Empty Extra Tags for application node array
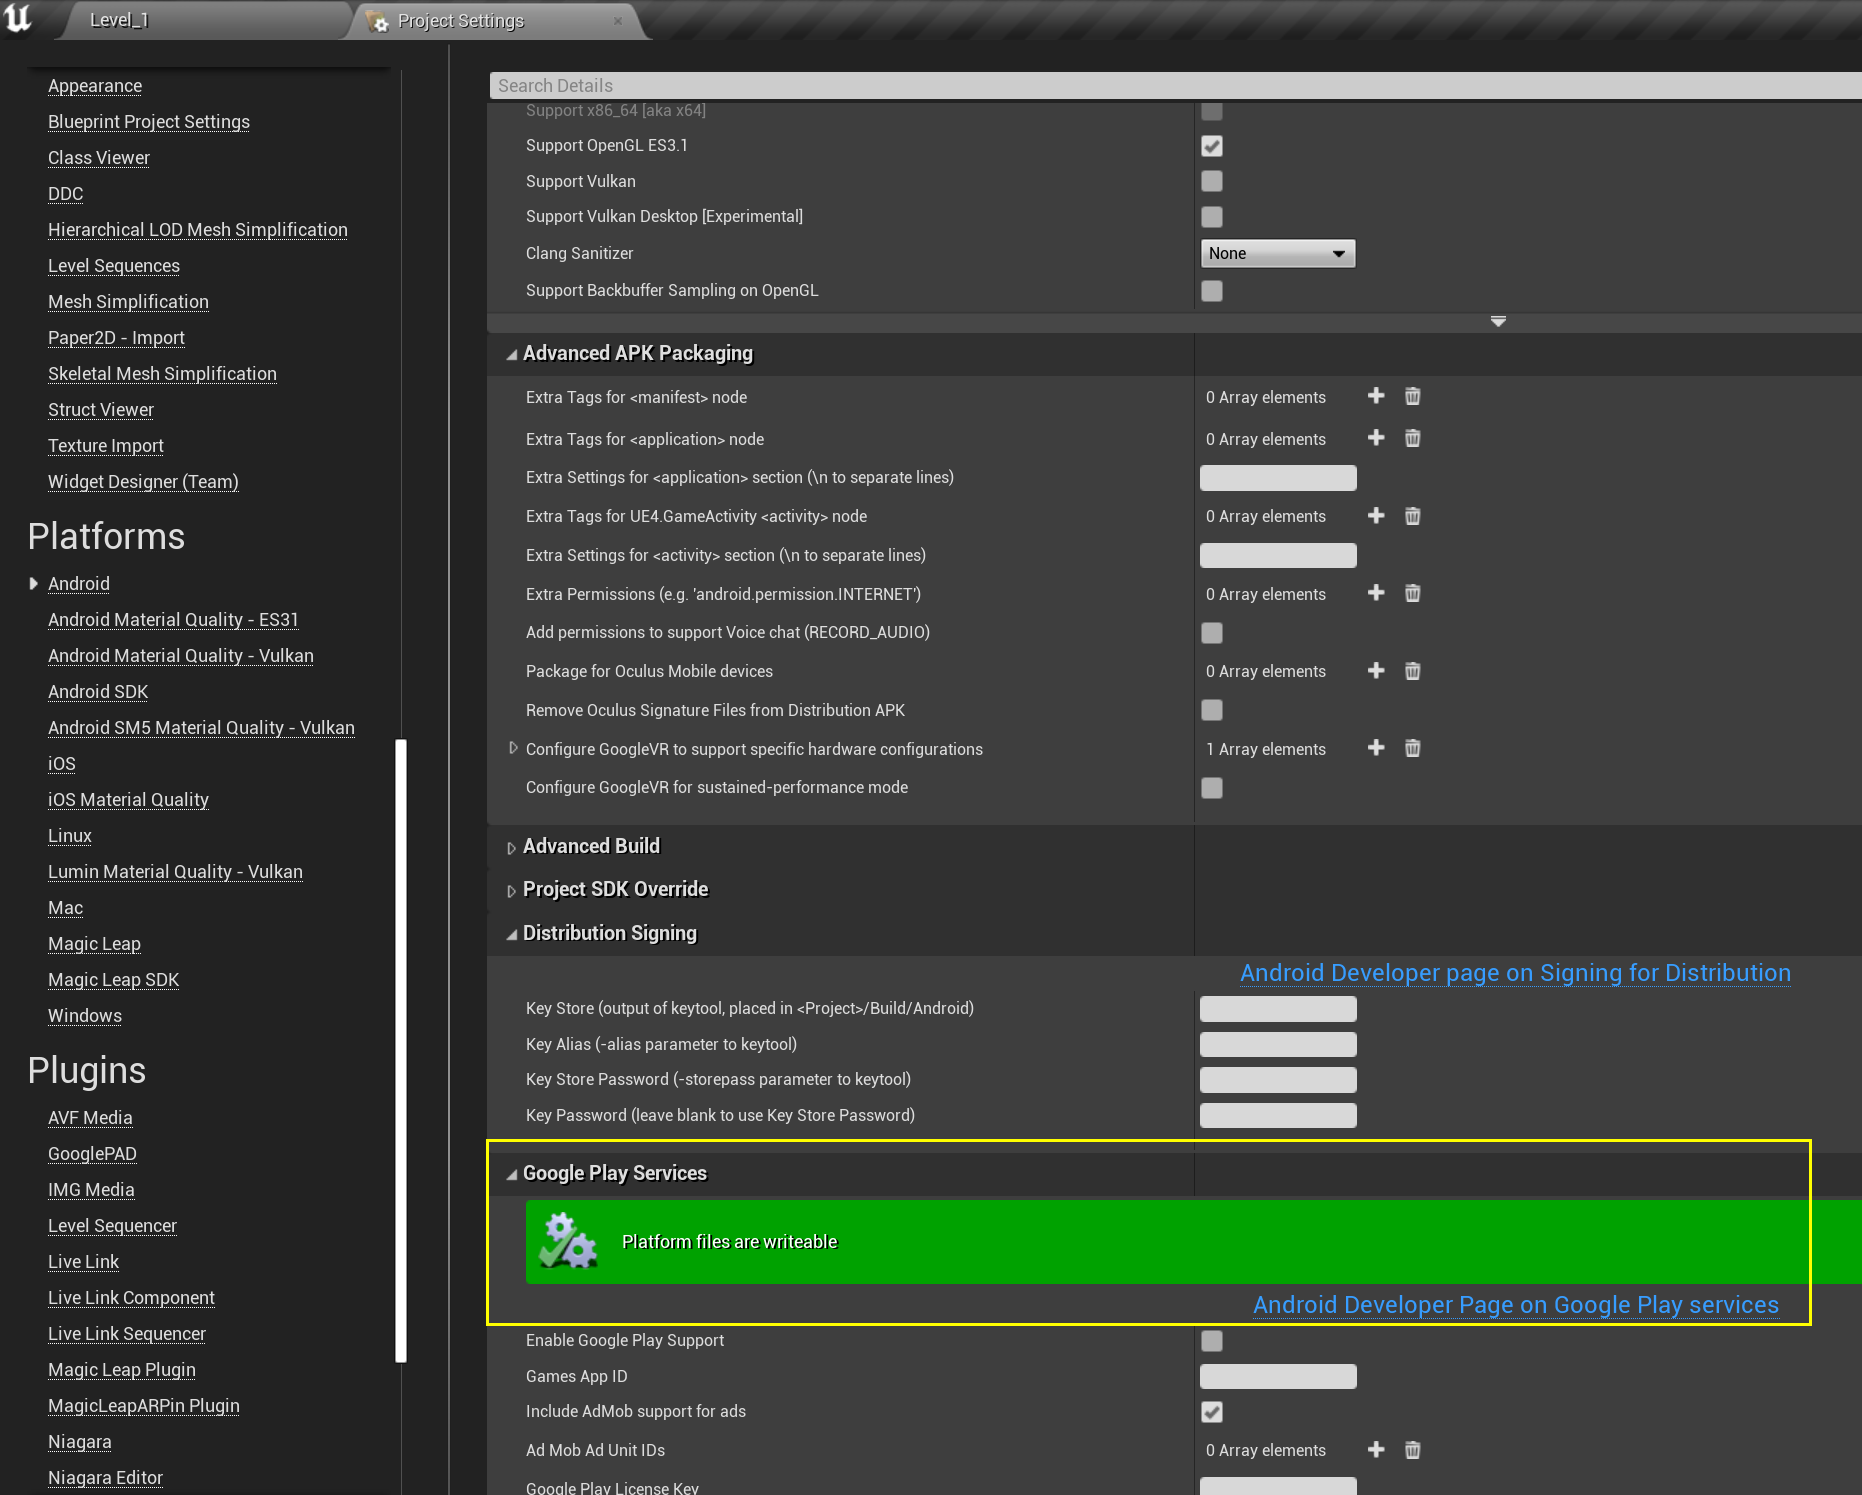1862x1495 pixels. coord(1412,438)
